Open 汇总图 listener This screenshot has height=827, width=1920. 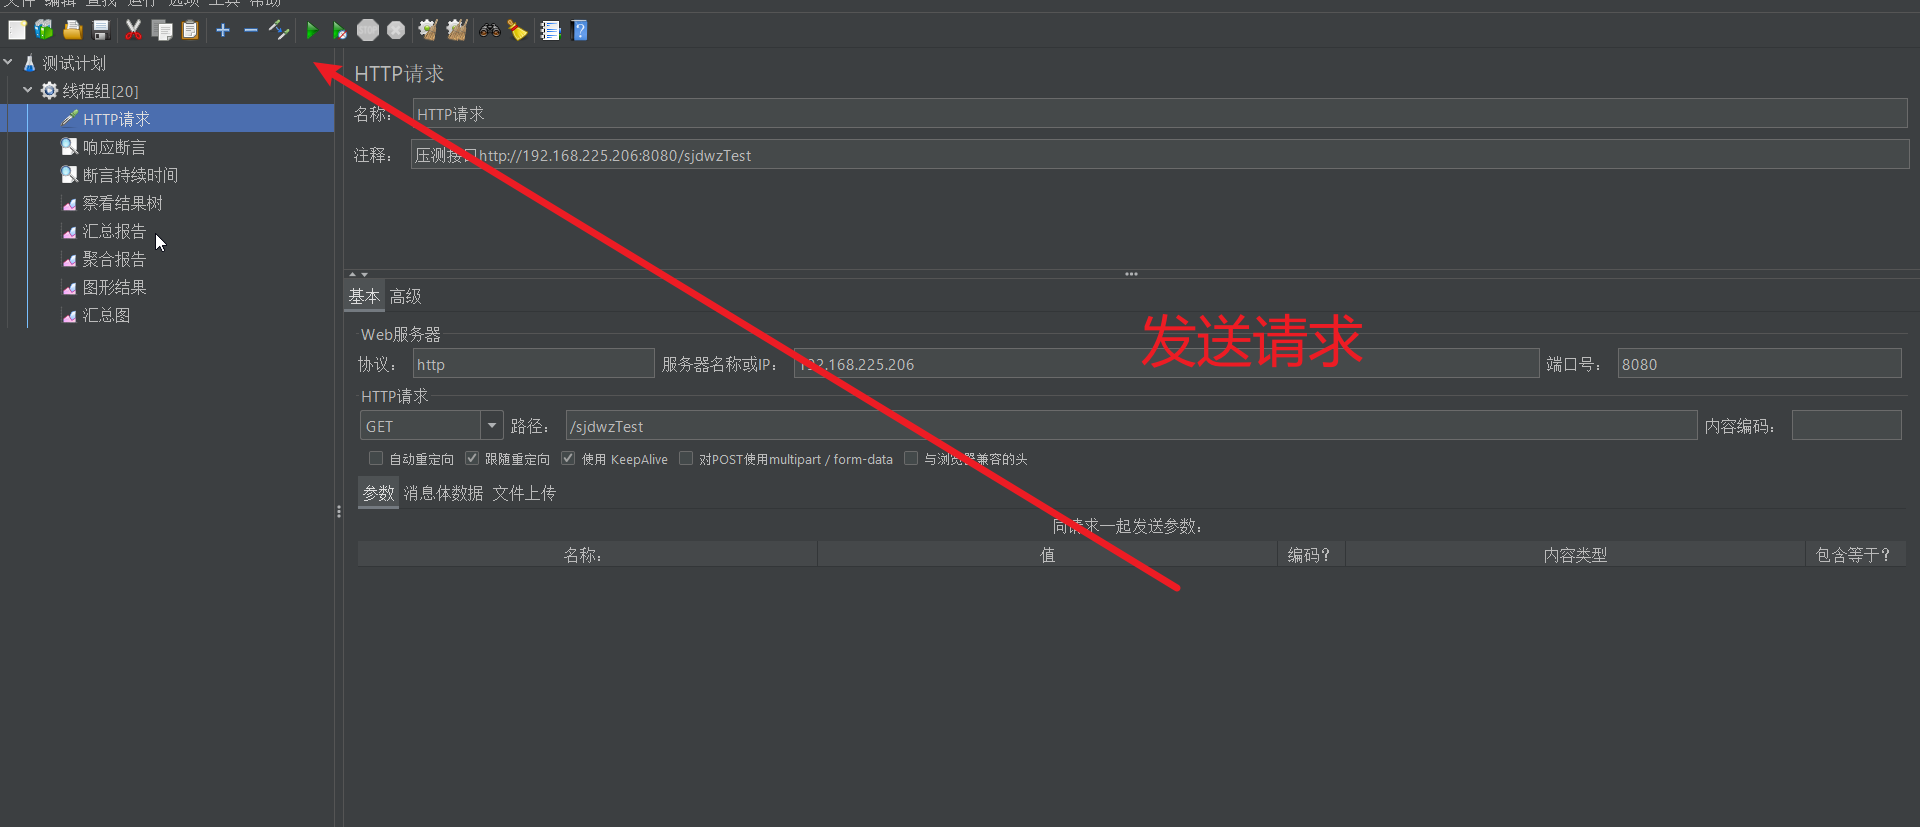[106, 315]
